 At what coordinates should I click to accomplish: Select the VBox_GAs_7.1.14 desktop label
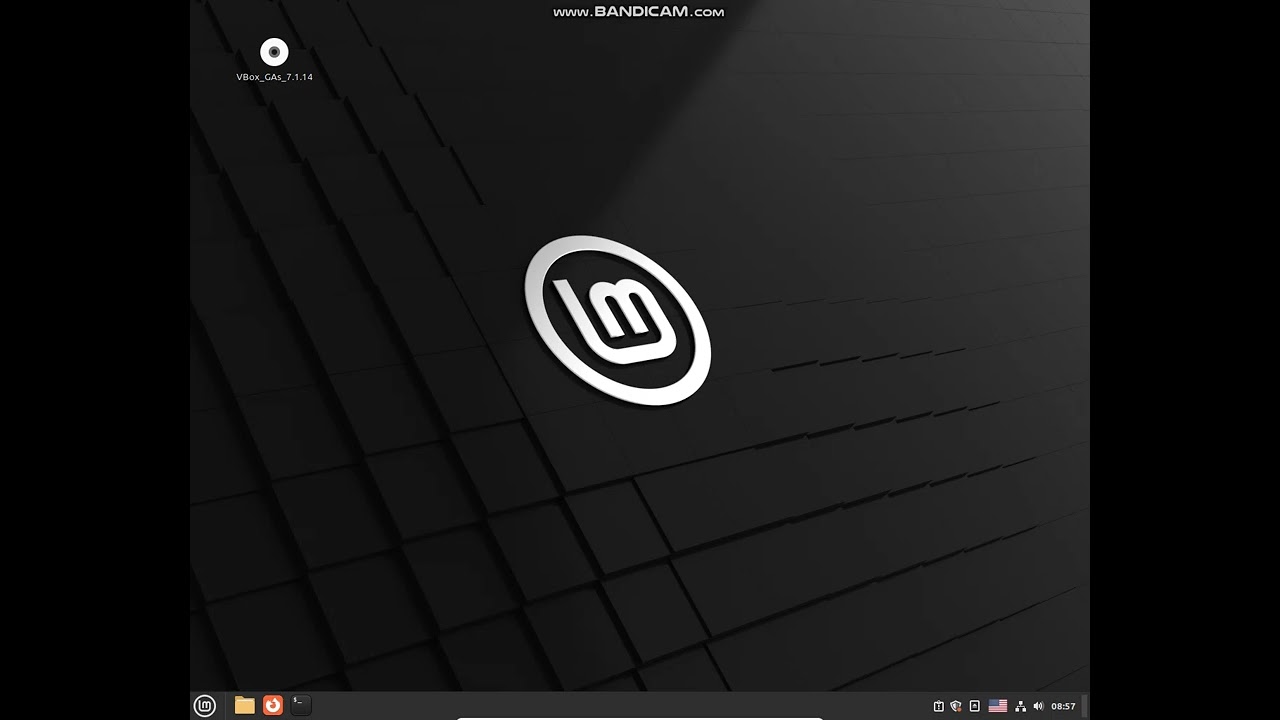coord(274,77)
